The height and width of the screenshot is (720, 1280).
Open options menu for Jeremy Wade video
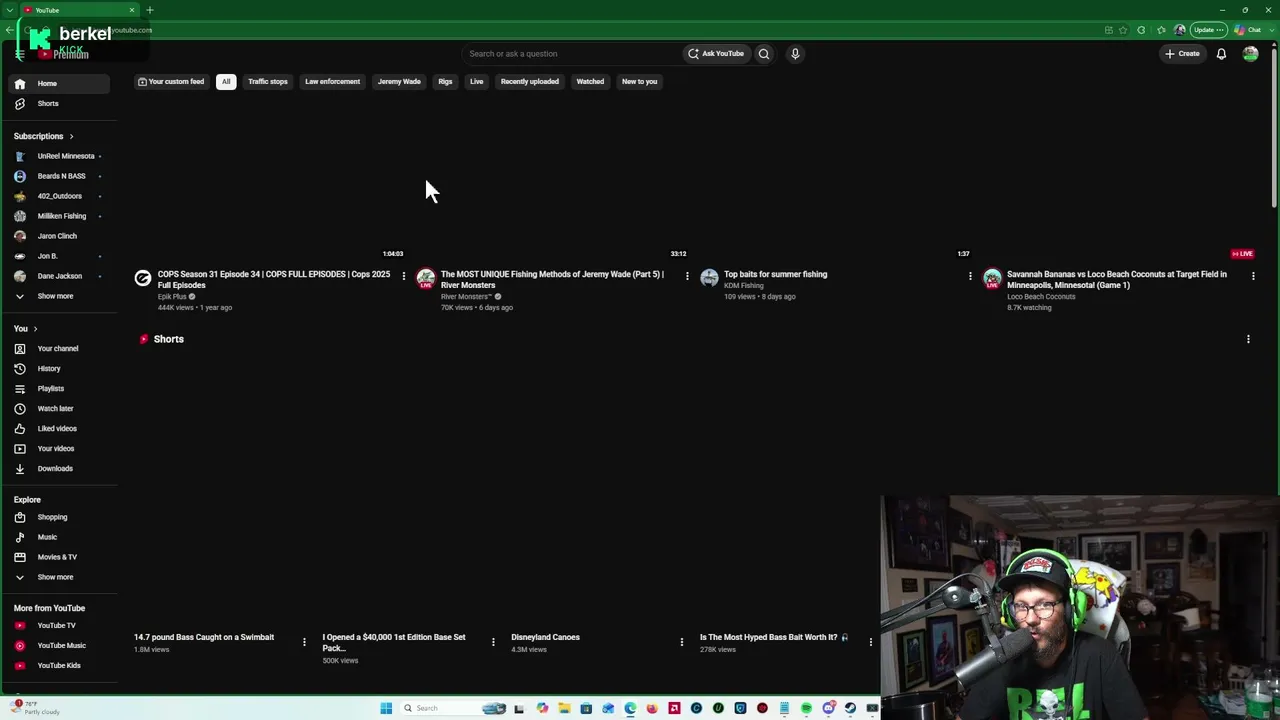point(687,276)
